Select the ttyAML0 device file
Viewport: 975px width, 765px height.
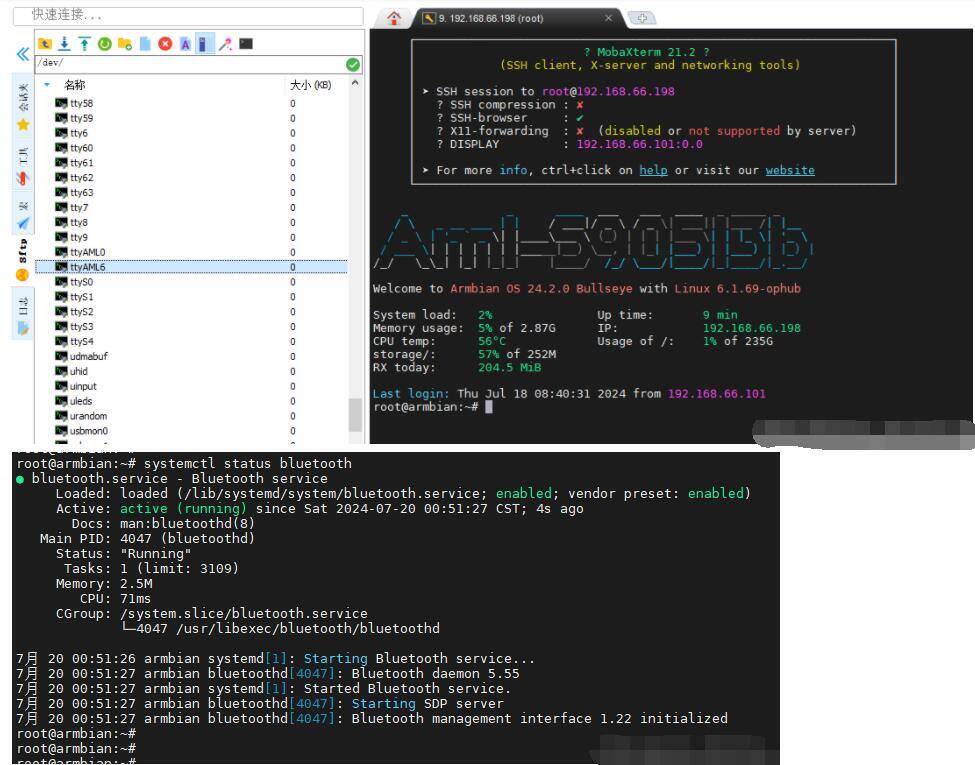[192, 253]
